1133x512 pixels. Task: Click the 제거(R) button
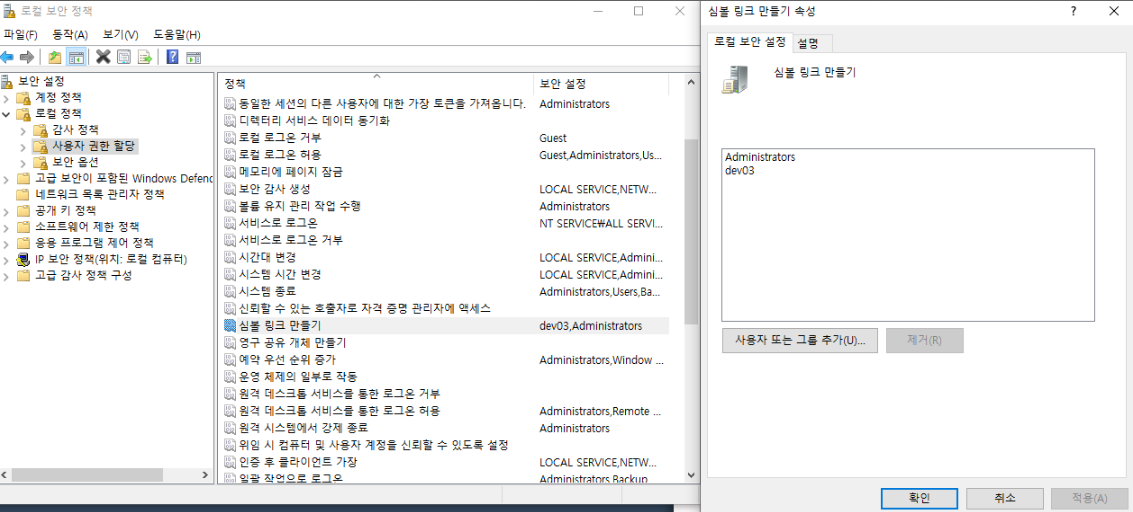pos(924,340)
